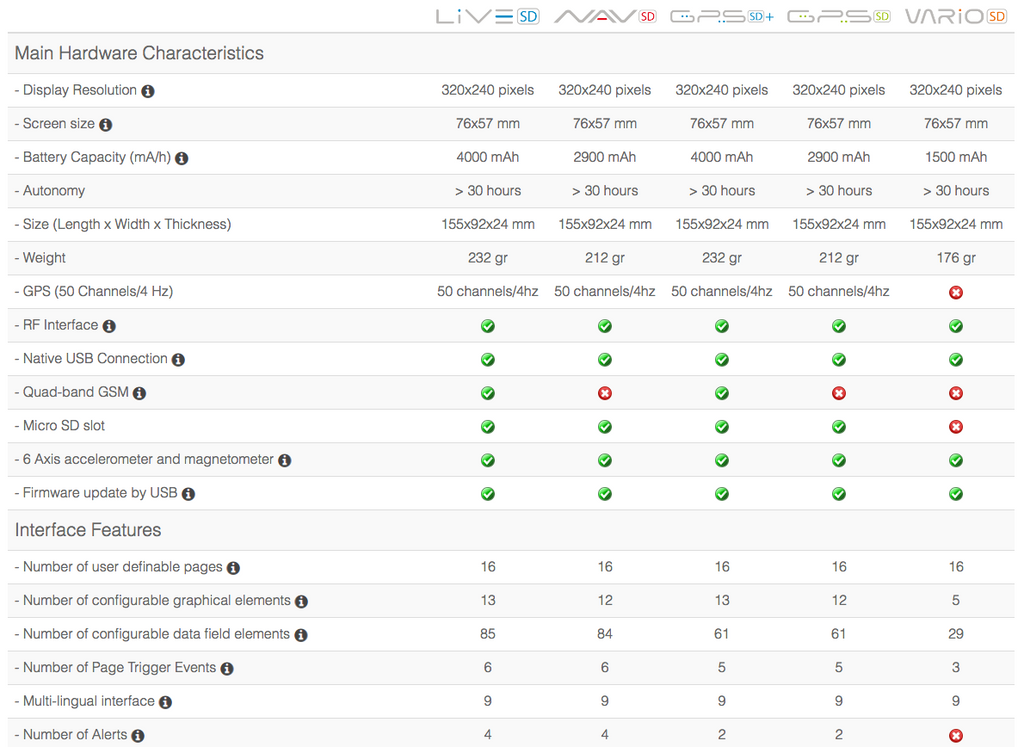This screenshot has width=1024, height=747.
Task: Click info icon next to Quad-band GSM
Action: [x=139, y=393]
